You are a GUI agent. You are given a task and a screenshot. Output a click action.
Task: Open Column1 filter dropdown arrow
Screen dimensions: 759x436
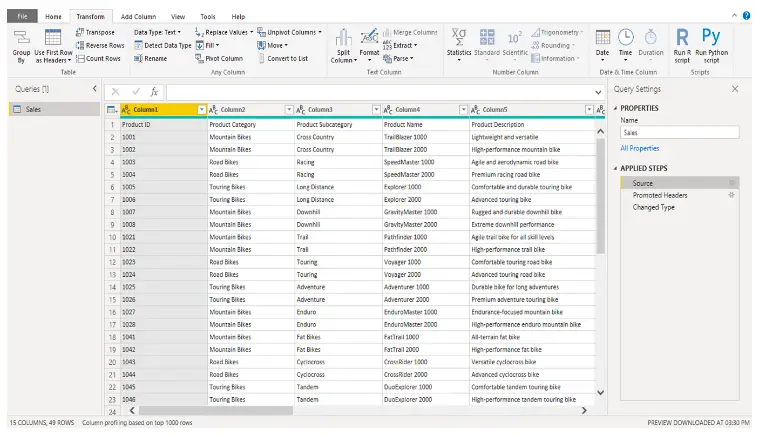[201, 109]
